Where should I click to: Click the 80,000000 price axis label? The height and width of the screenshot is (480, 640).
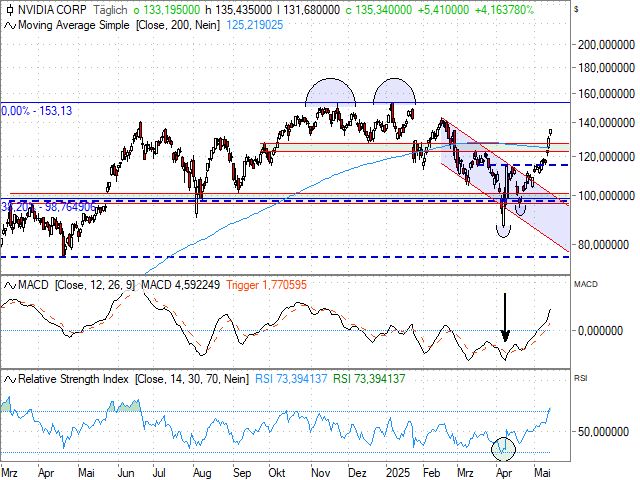tap(603, 245)
